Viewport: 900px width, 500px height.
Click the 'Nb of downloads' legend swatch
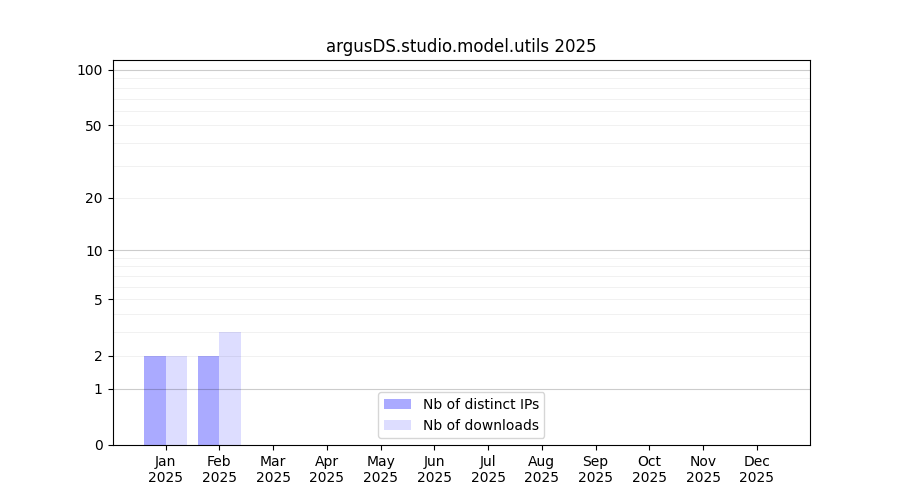[397, 425]
